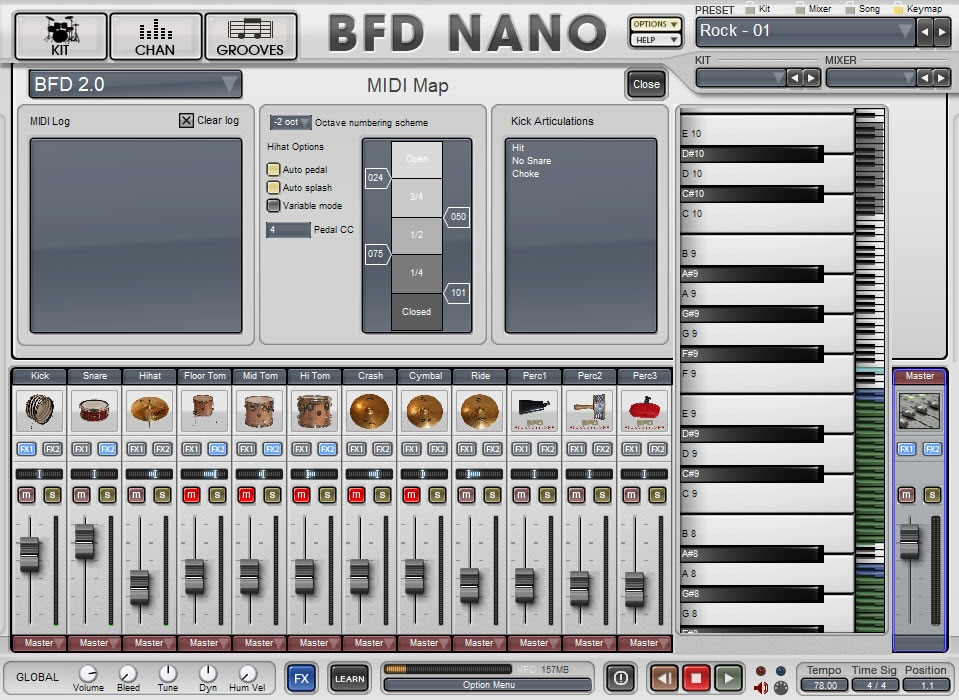This screenshot has height=700, width=959.
Task: Click the D#10 key on keyboard
Action: point(752,154)
